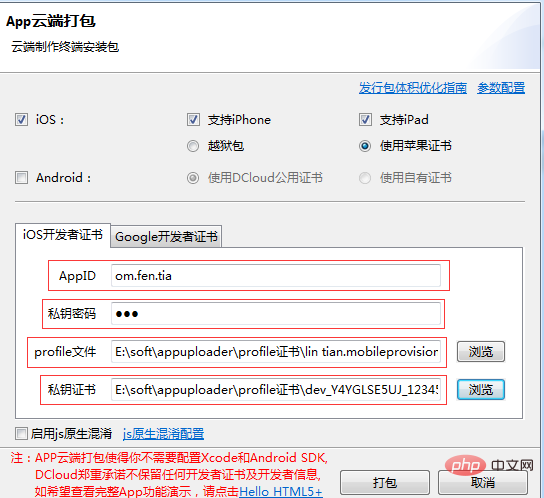Focus the 私钥密码 password field
544x498 pixels.
coord(276,314)
